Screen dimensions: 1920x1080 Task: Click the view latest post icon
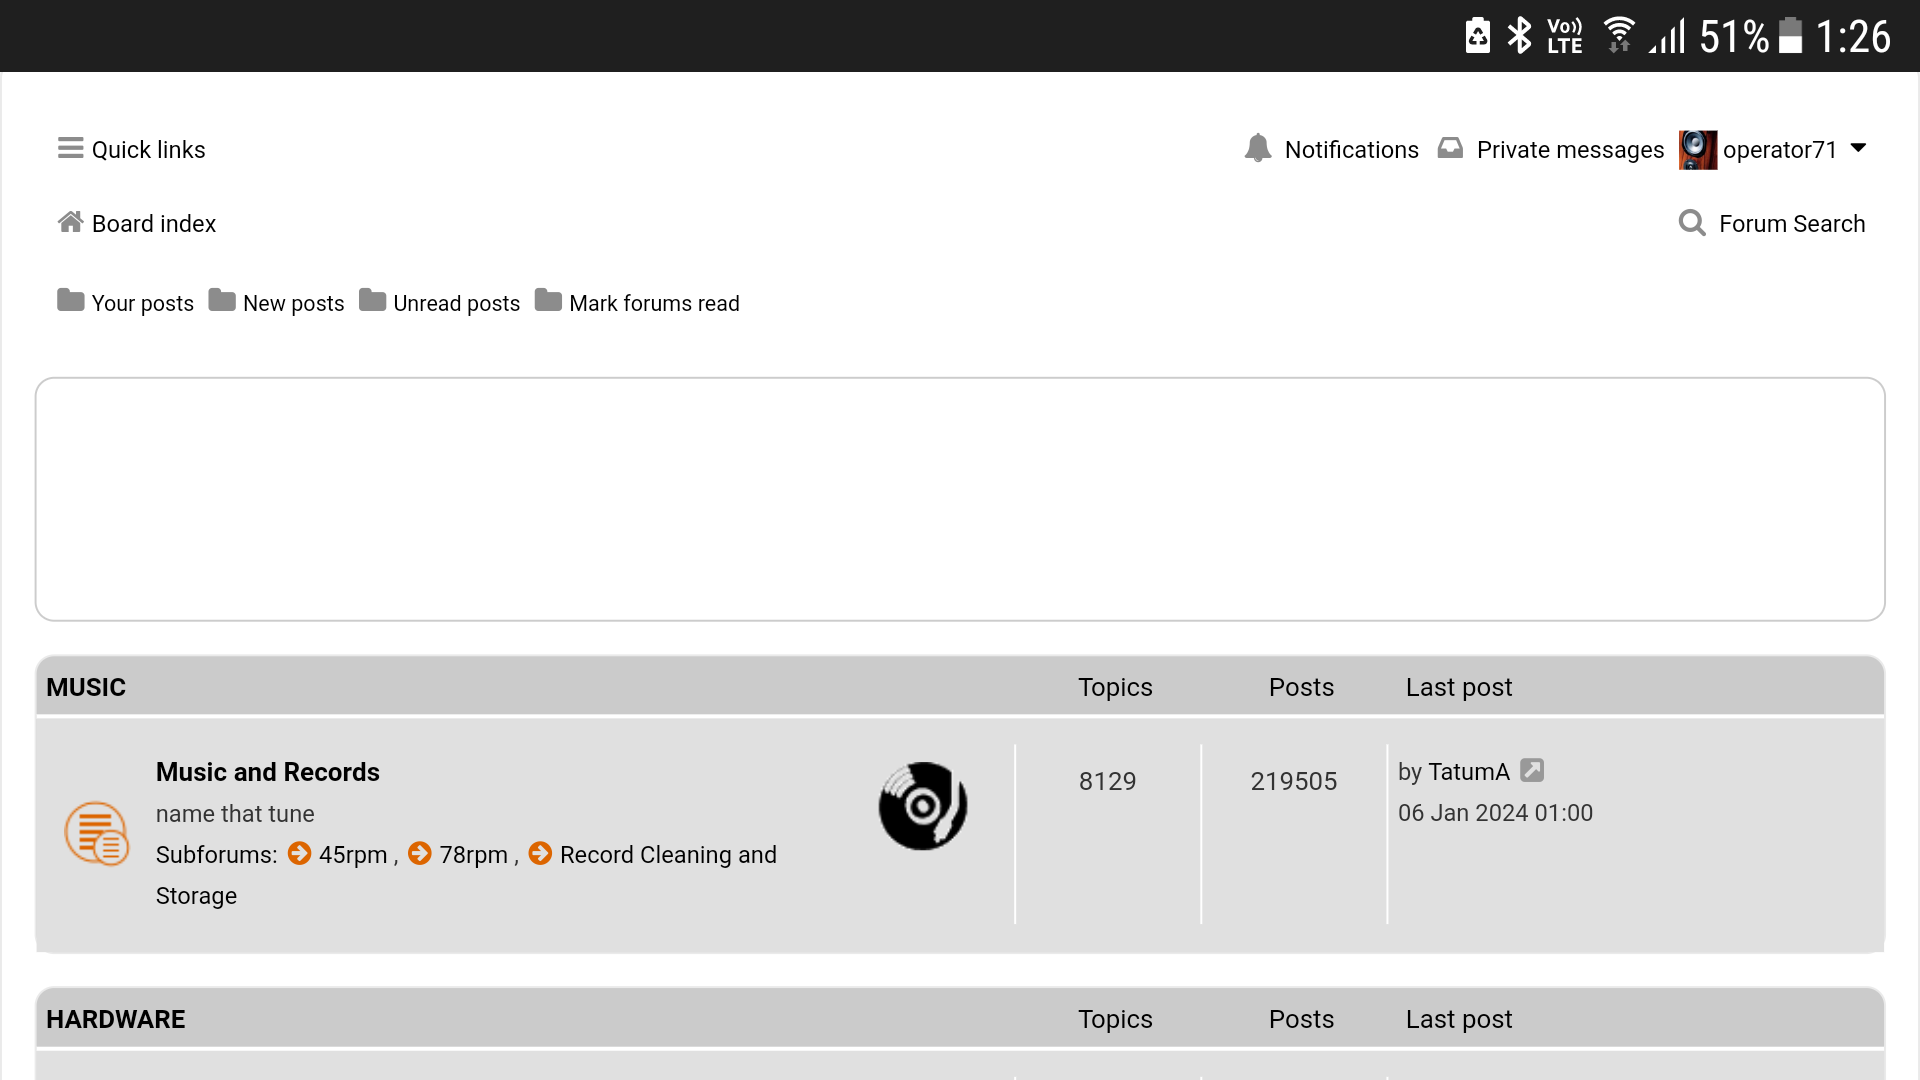[1532, 770]
